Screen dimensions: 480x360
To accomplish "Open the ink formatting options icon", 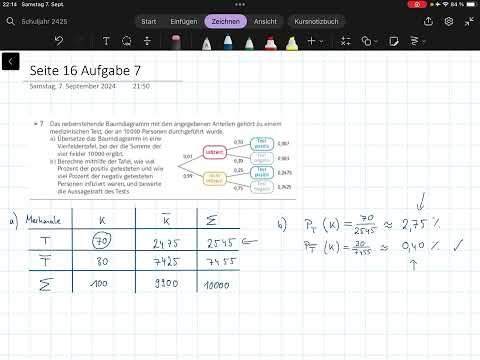I will (414, 41).
